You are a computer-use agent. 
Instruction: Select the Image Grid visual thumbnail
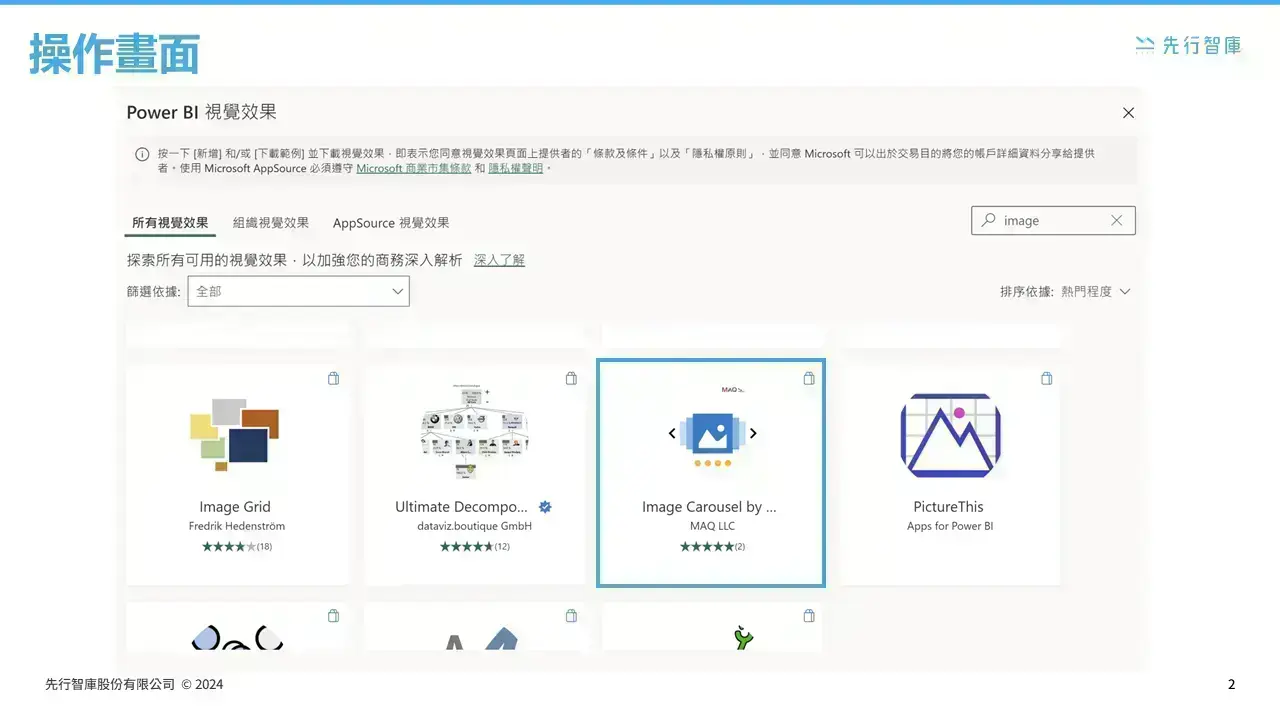235,434
